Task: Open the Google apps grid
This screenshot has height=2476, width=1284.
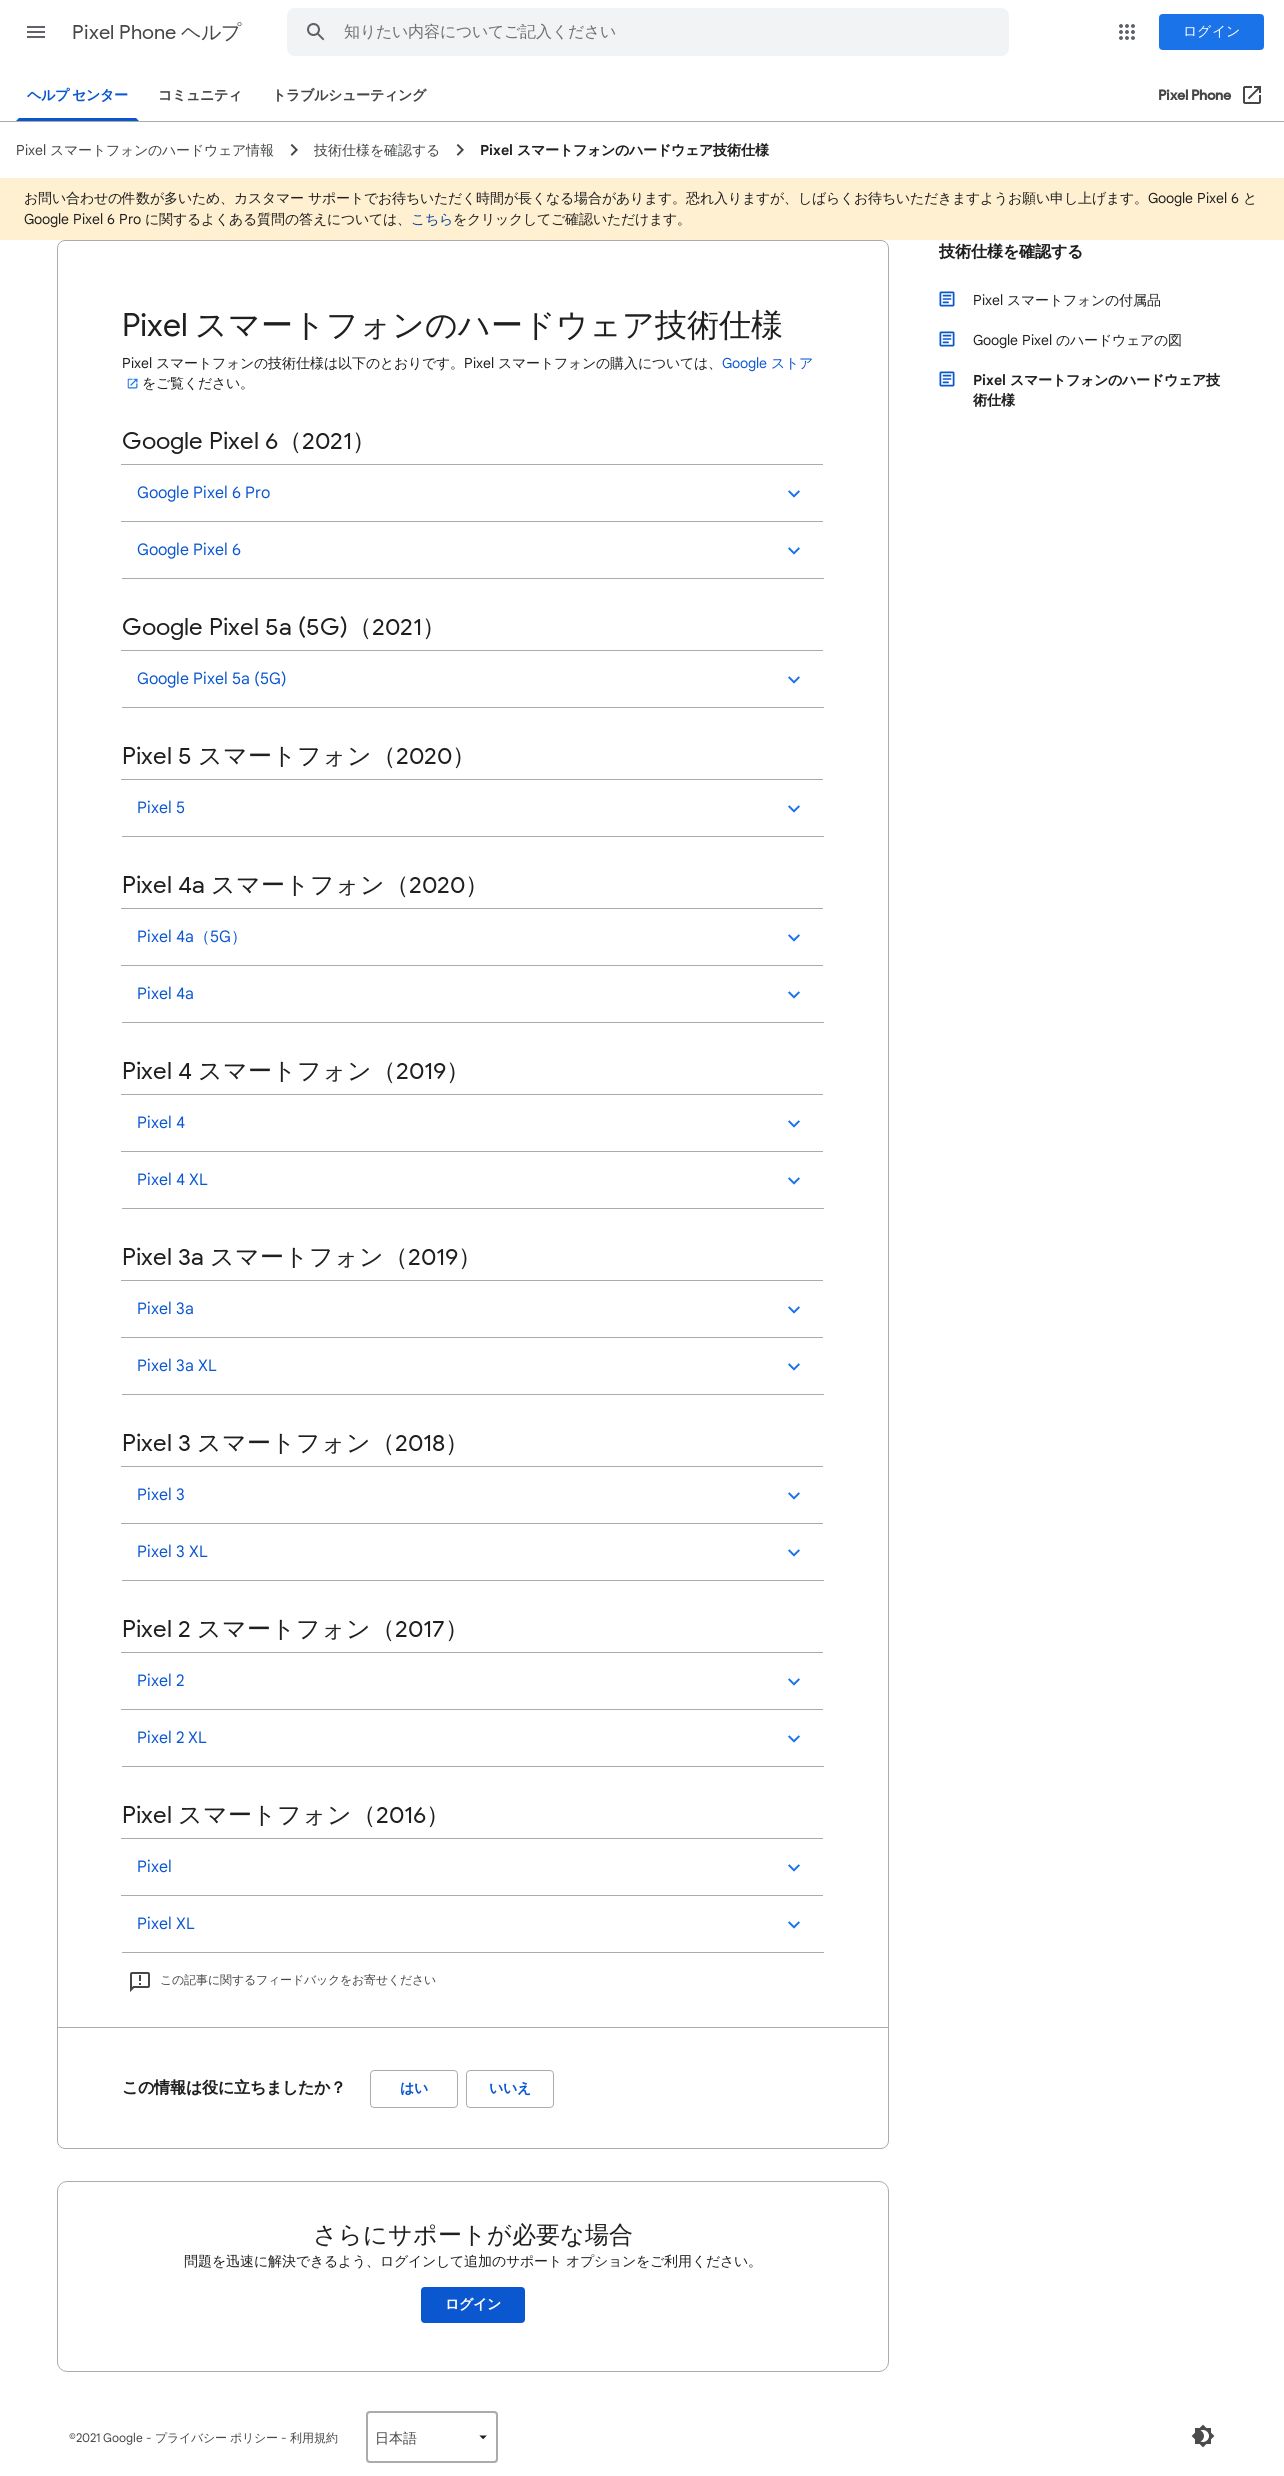Action: 1127,32
